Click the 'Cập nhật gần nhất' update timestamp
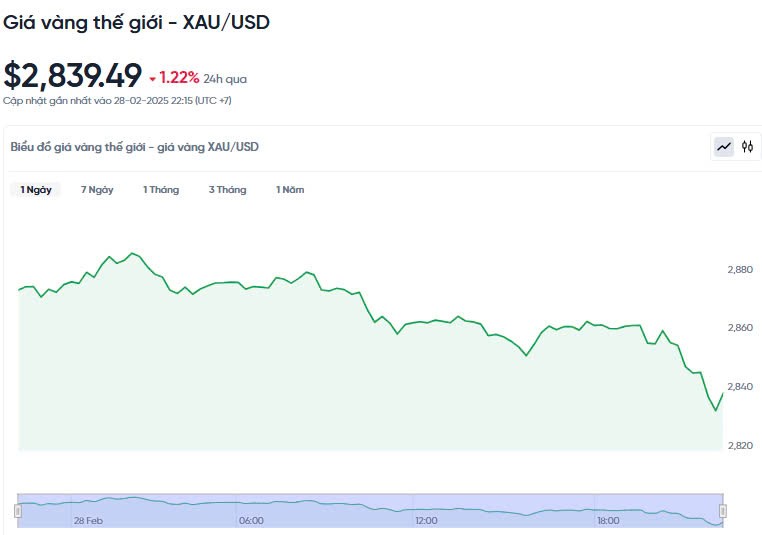762x535 pixels. click(x=117, y=101)
